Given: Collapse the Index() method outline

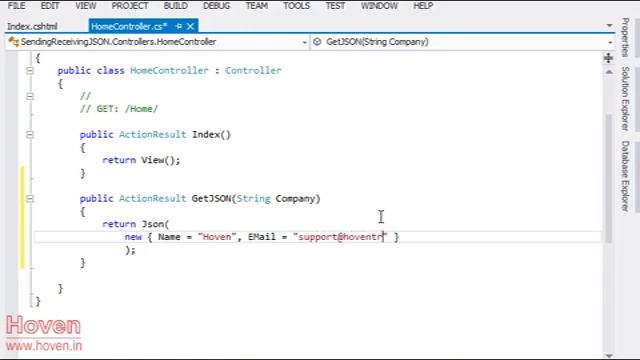Looking at the screenshot, I should 30,135.
